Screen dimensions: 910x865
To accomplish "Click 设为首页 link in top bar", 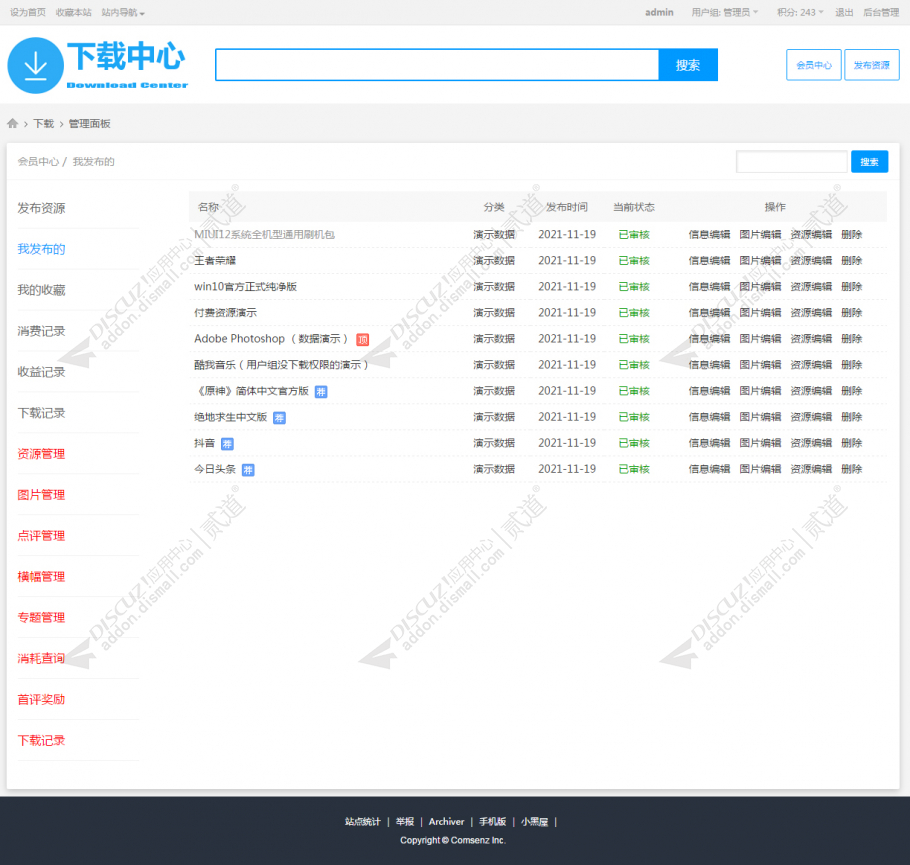I will click(x=28, y=12).
